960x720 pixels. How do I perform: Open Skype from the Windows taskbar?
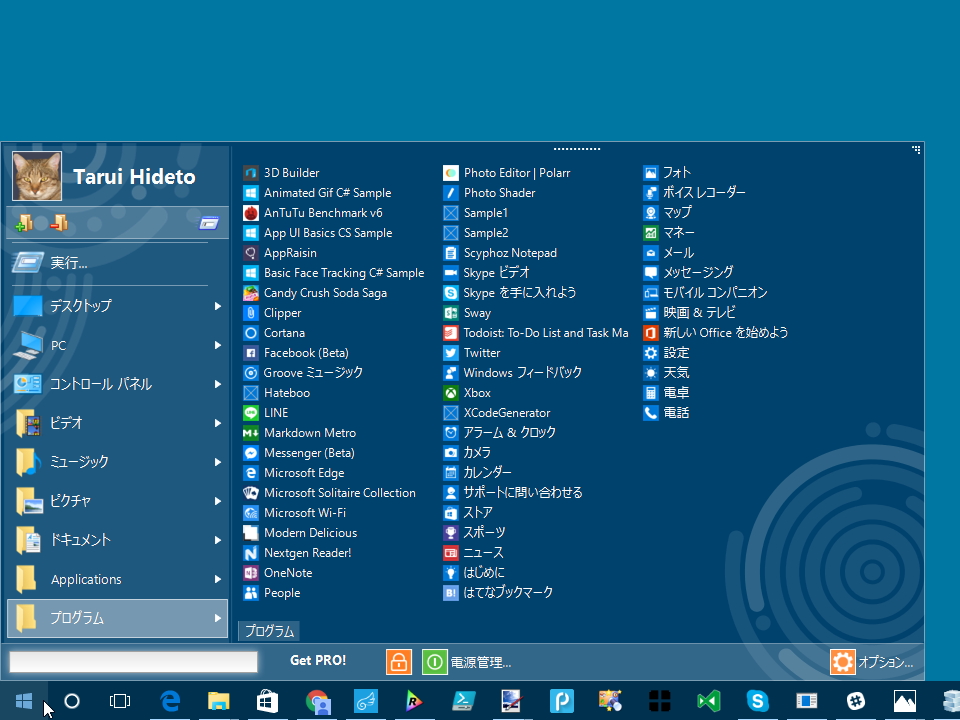point(758,702)
